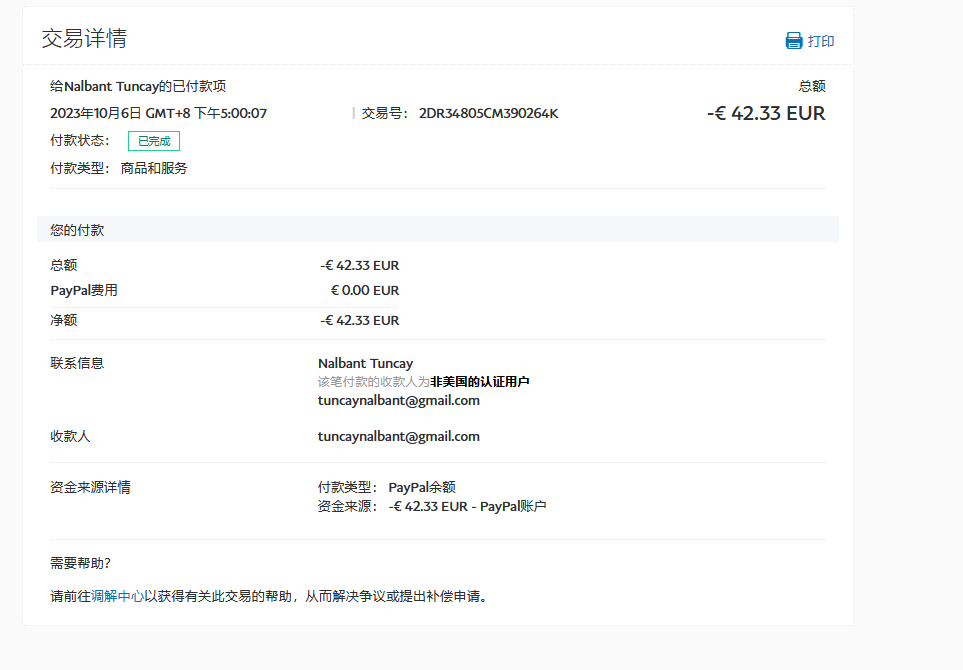This screenshot has width=963, height=670.
Task: Click the email in the 收款人 row
Action: click(398, 436)
